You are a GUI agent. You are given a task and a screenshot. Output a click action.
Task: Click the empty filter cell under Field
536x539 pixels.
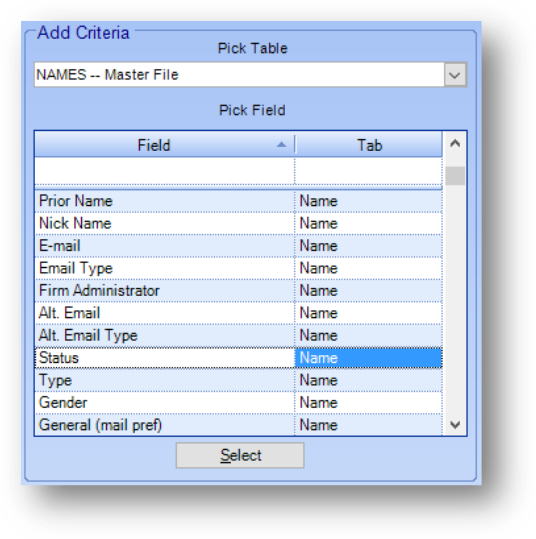pos(165,171)
